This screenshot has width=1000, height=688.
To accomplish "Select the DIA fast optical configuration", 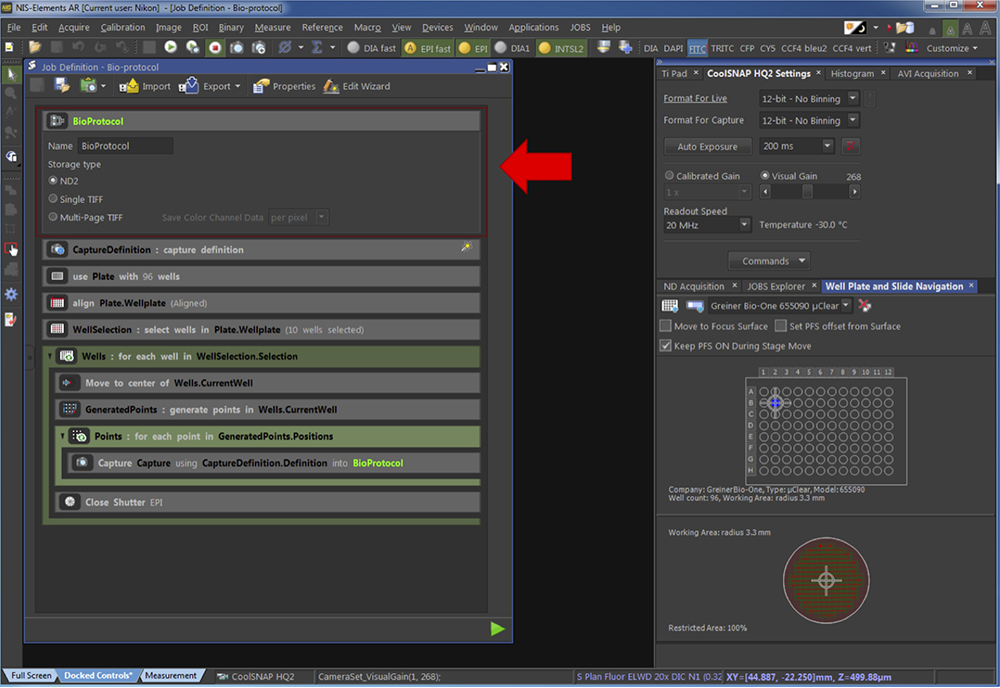I will click(372, 48).
